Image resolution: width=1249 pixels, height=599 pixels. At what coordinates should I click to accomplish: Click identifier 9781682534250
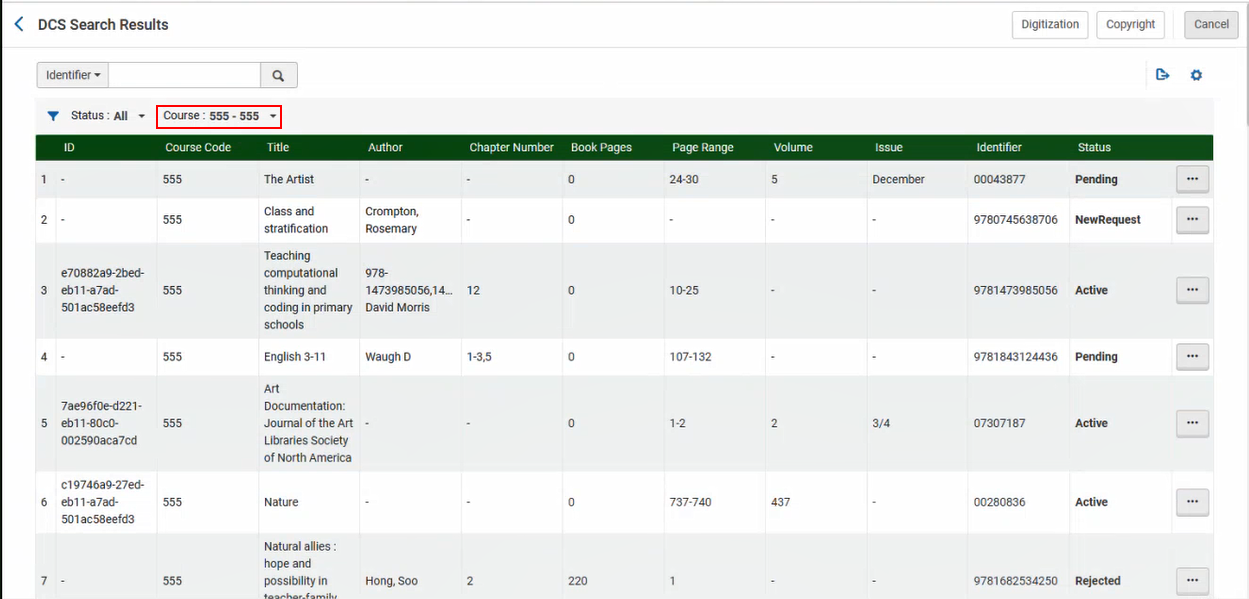click(1015, 580)
